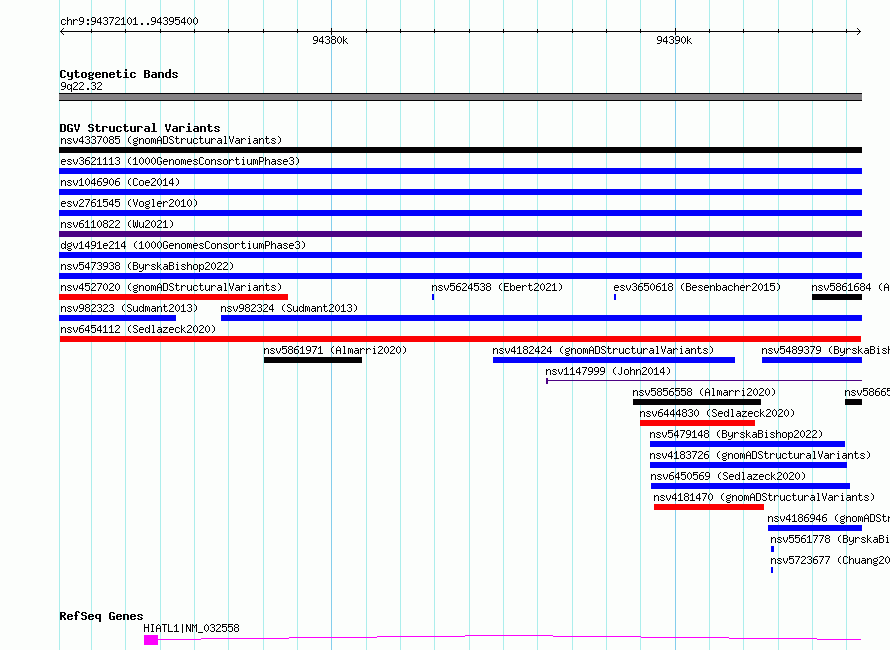Viewport: 890px width, 650px height.
Task: Click the small nsv5624538 (Ebert2021) marker
Action: pyautogui.click(x=433, y=297)
